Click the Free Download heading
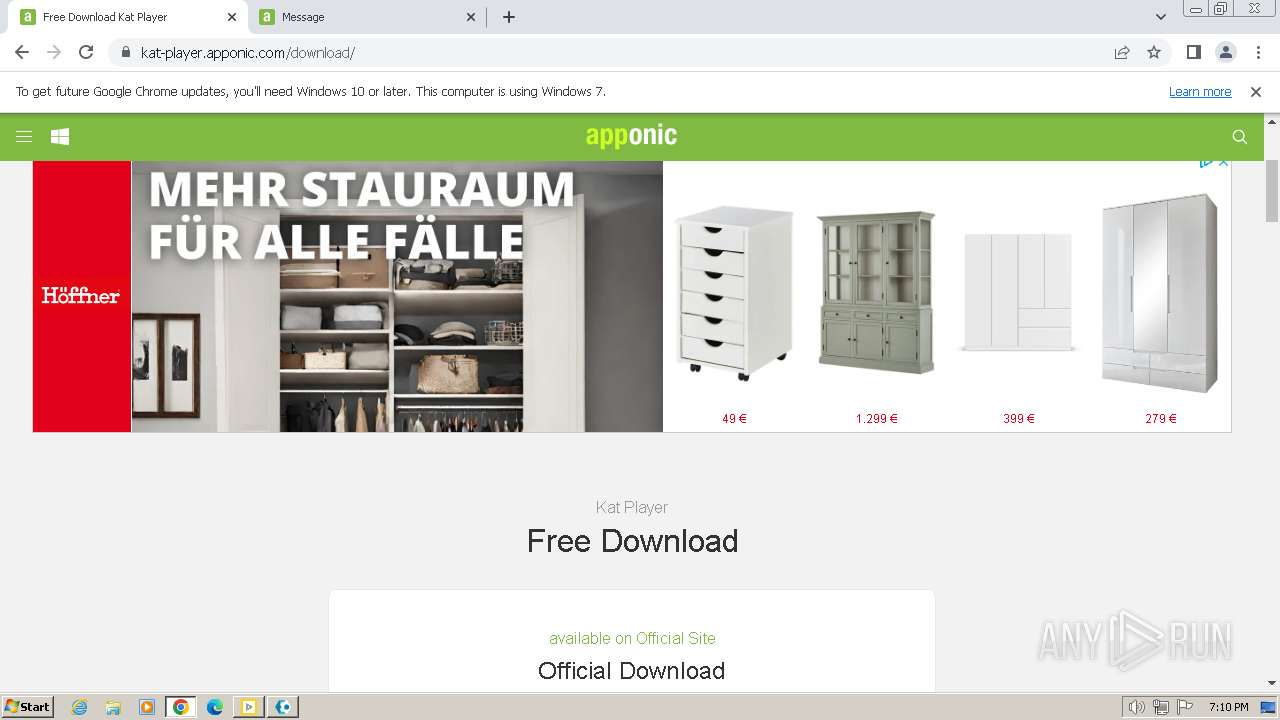 pos(632,541)
